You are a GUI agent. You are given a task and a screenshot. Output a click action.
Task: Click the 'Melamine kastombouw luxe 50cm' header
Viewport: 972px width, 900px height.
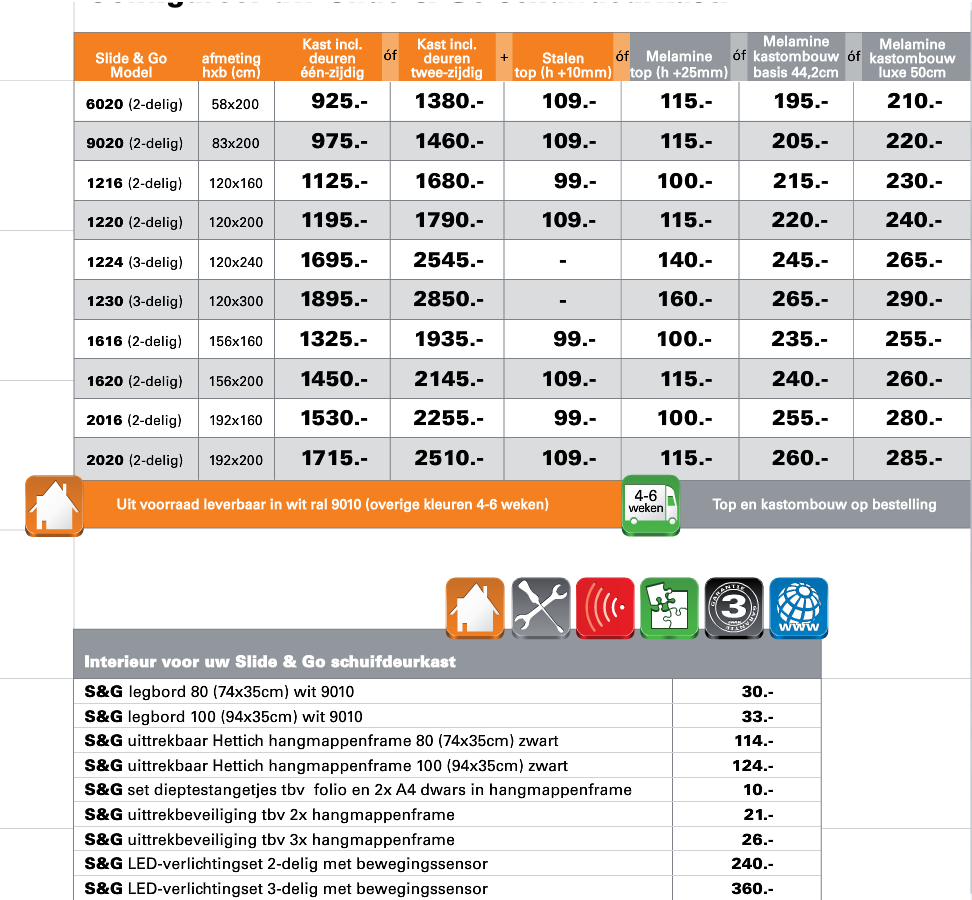(x=912, y=58)
